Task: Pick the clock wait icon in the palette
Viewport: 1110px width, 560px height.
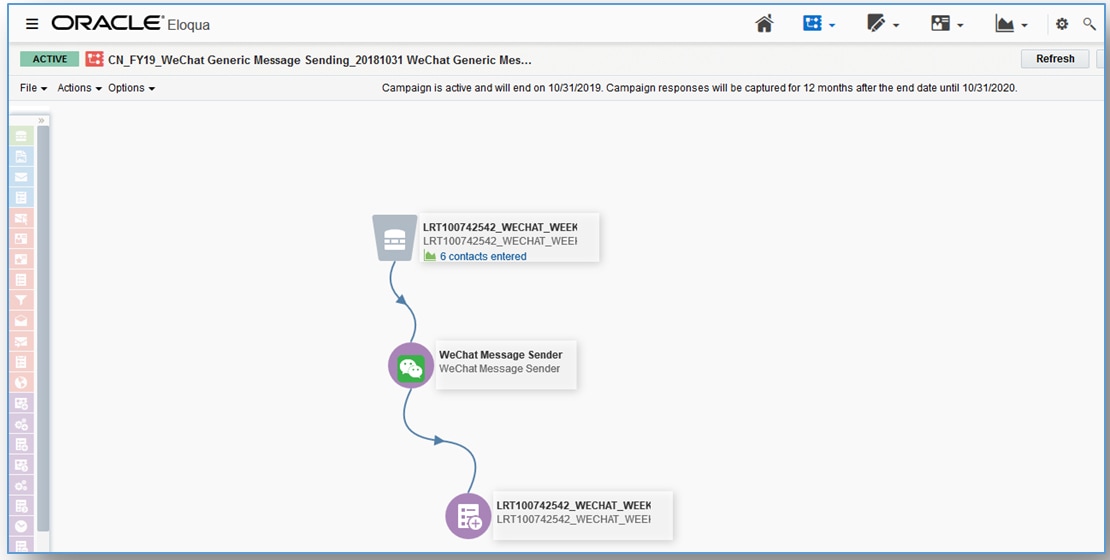Action: coord(21,526)
